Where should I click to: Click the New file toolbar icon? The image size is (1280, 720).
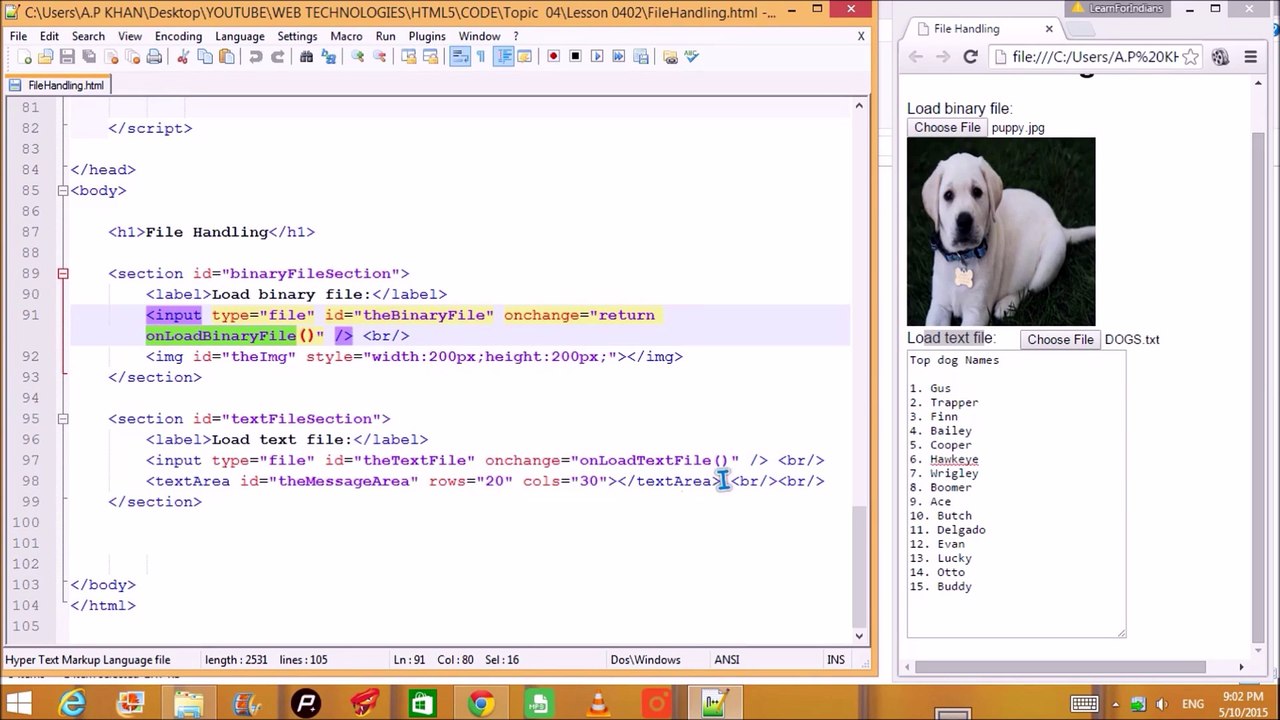coord(24,57)
